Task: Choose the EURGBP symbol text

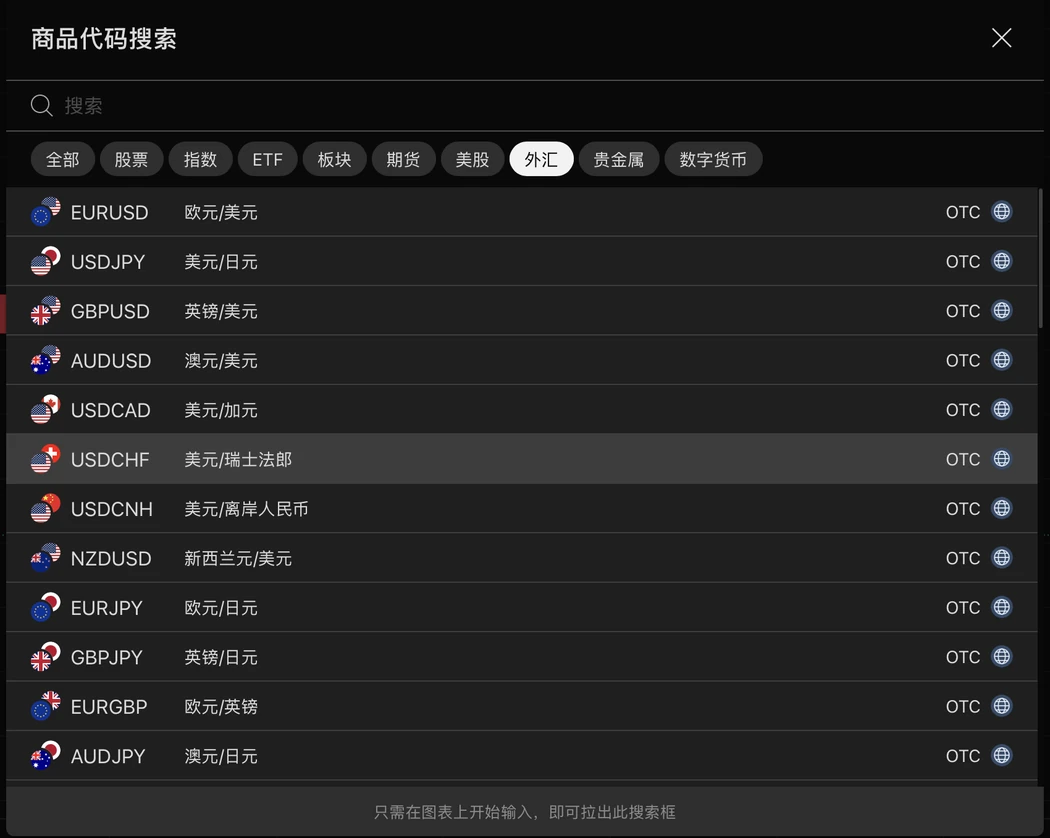Action: [108, 707]
